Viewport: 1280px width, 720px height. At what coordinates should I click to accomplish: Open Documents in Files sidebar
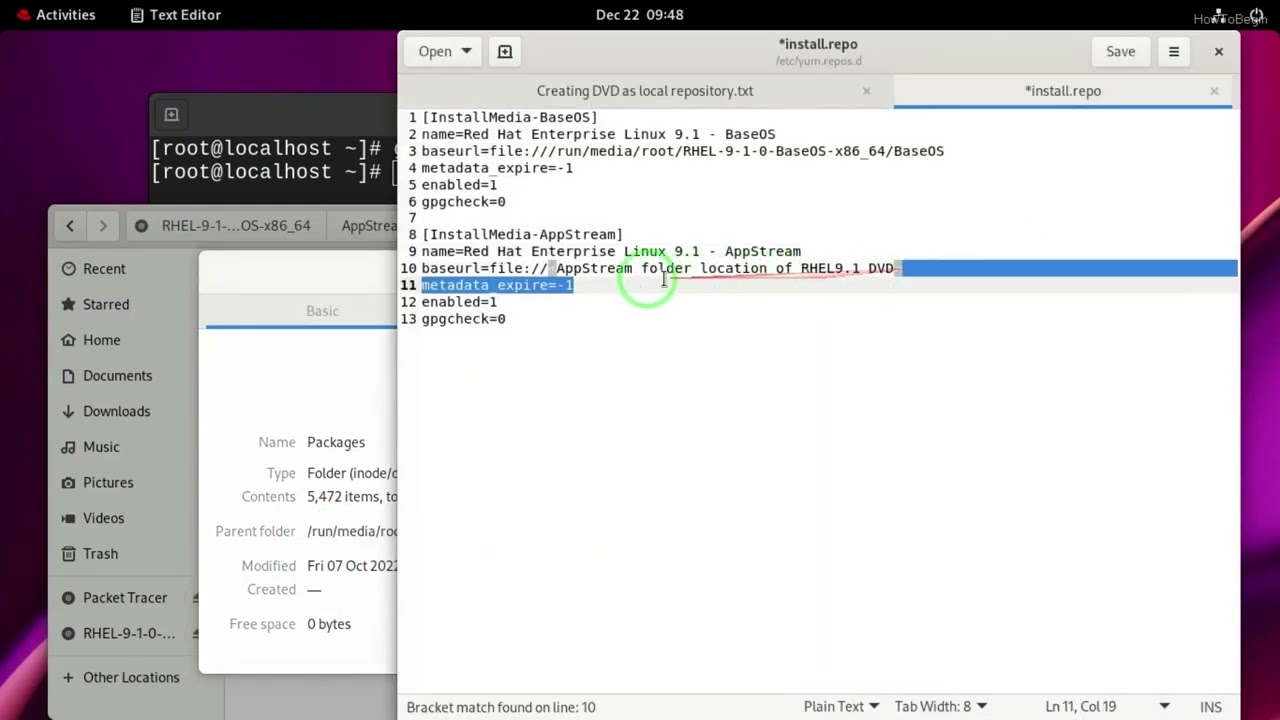(118, 376)
